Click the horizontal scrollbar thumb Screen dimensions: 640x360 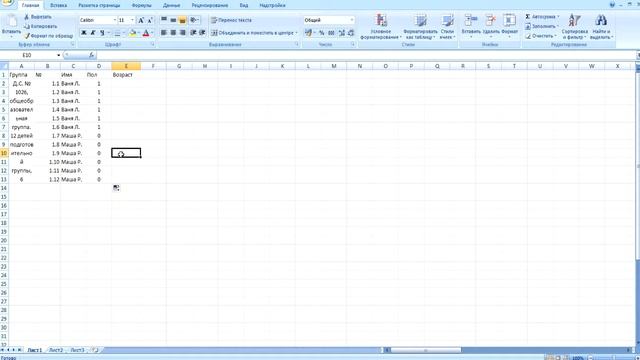tap(426, 350)
